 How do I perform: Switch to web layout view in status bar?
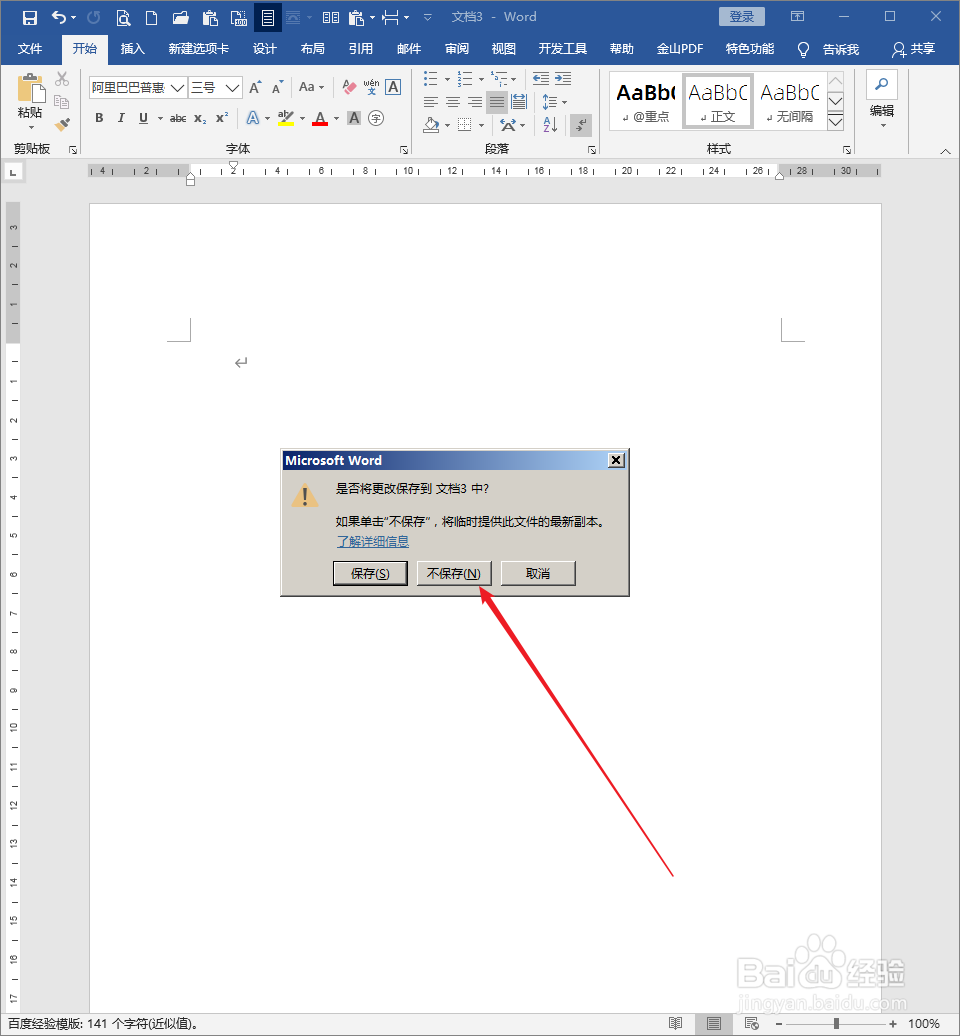click(752, 1023)
